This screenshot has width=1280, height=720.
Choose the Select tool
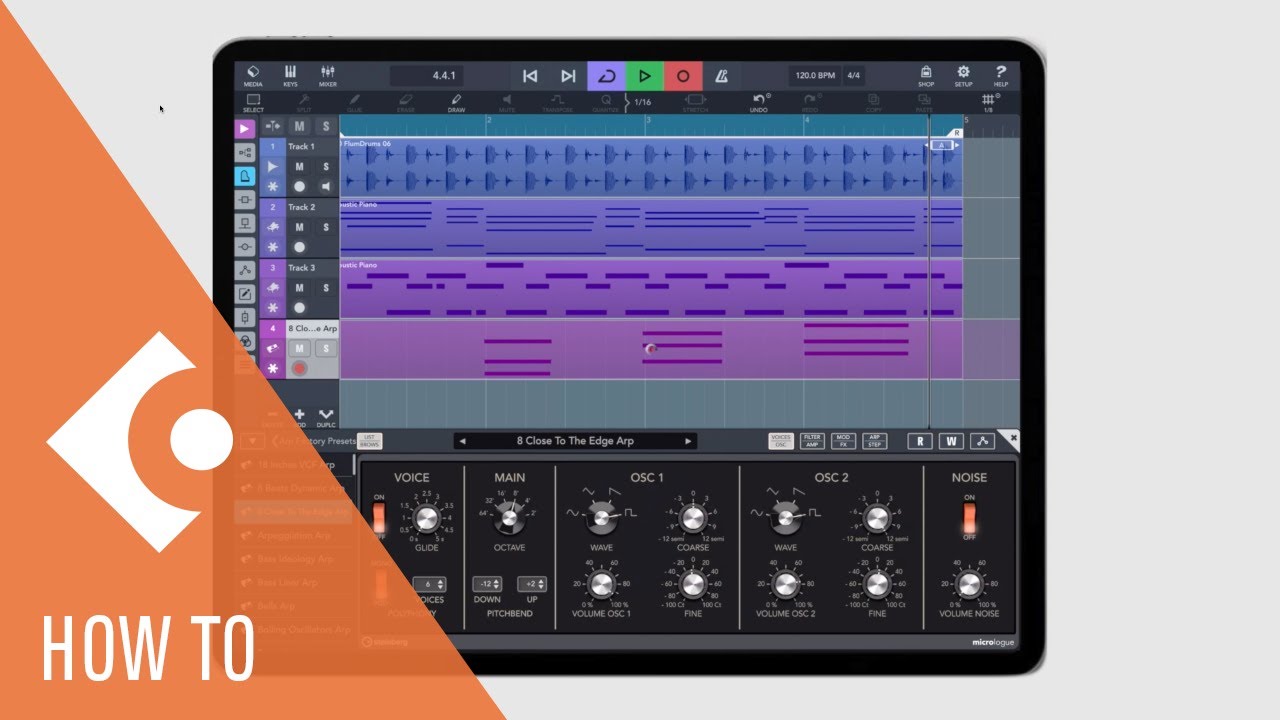pyautogui.click(x=253, y=102)
